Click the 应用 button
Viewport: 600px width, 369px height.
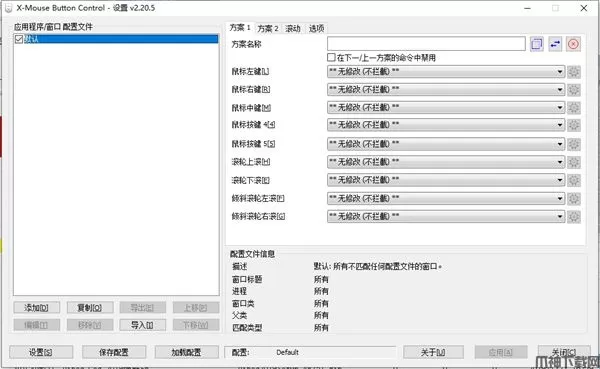coord(501,352)
